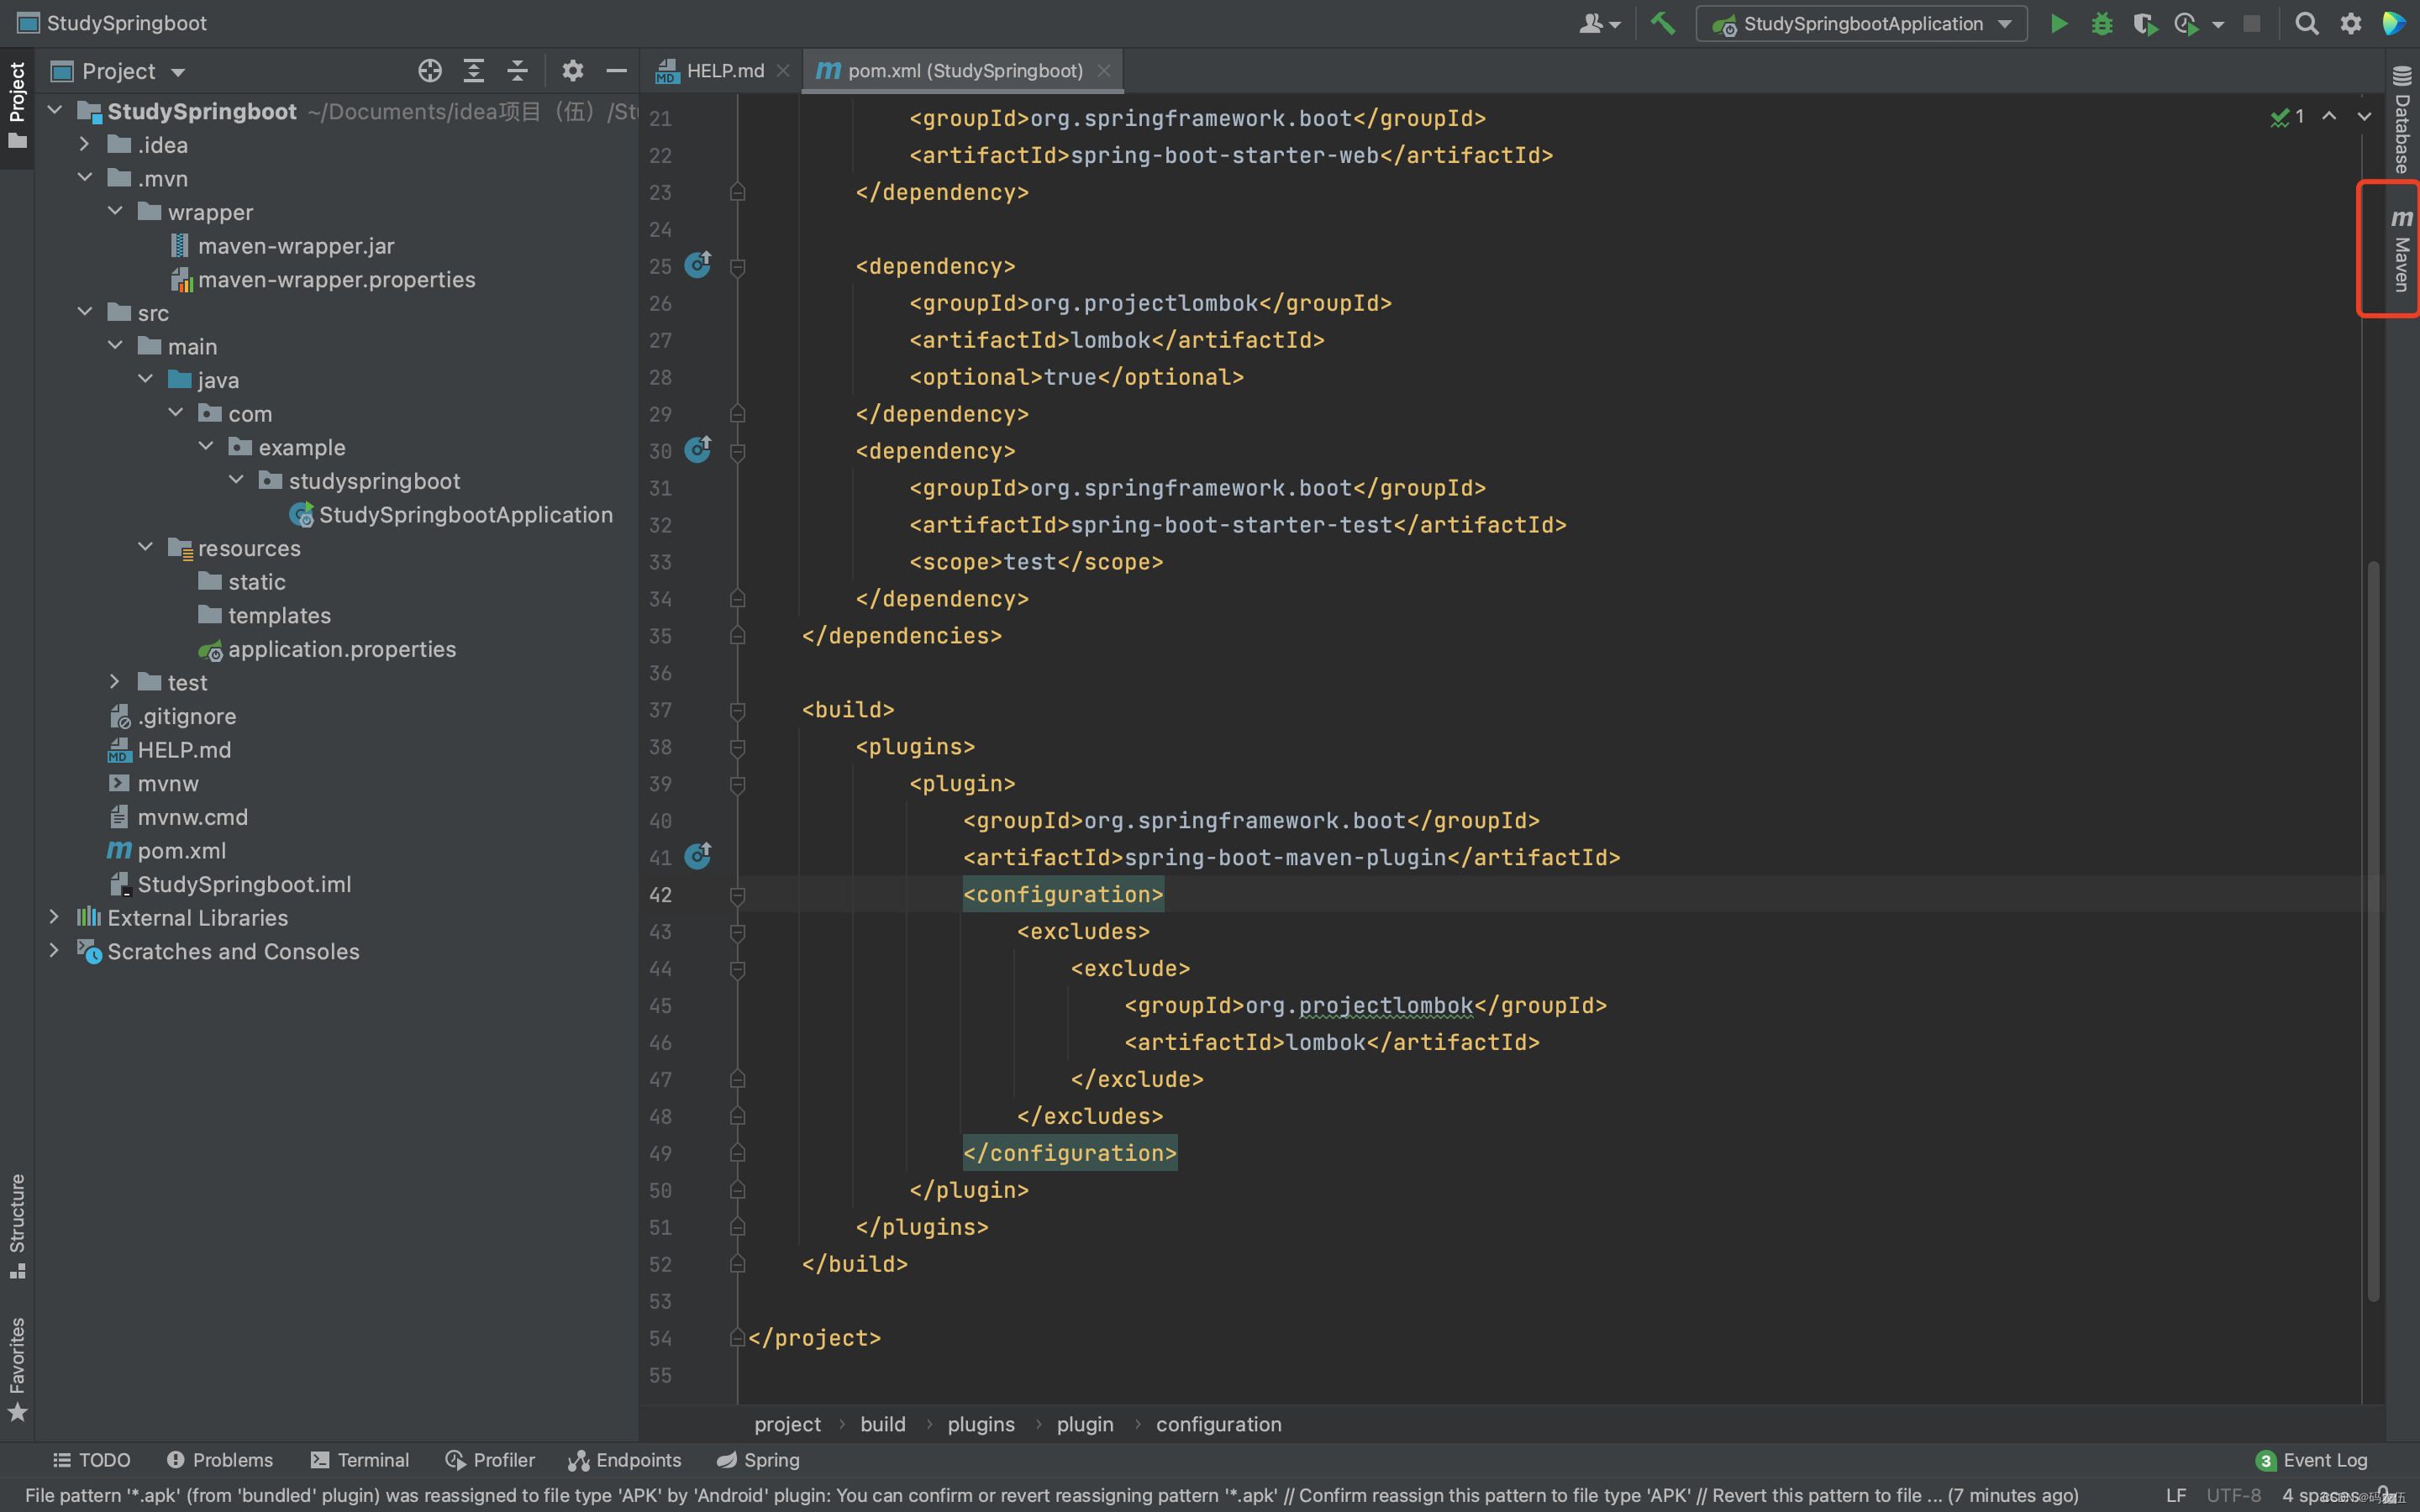Collapse the .mvn folder

[x=85, y=178]
